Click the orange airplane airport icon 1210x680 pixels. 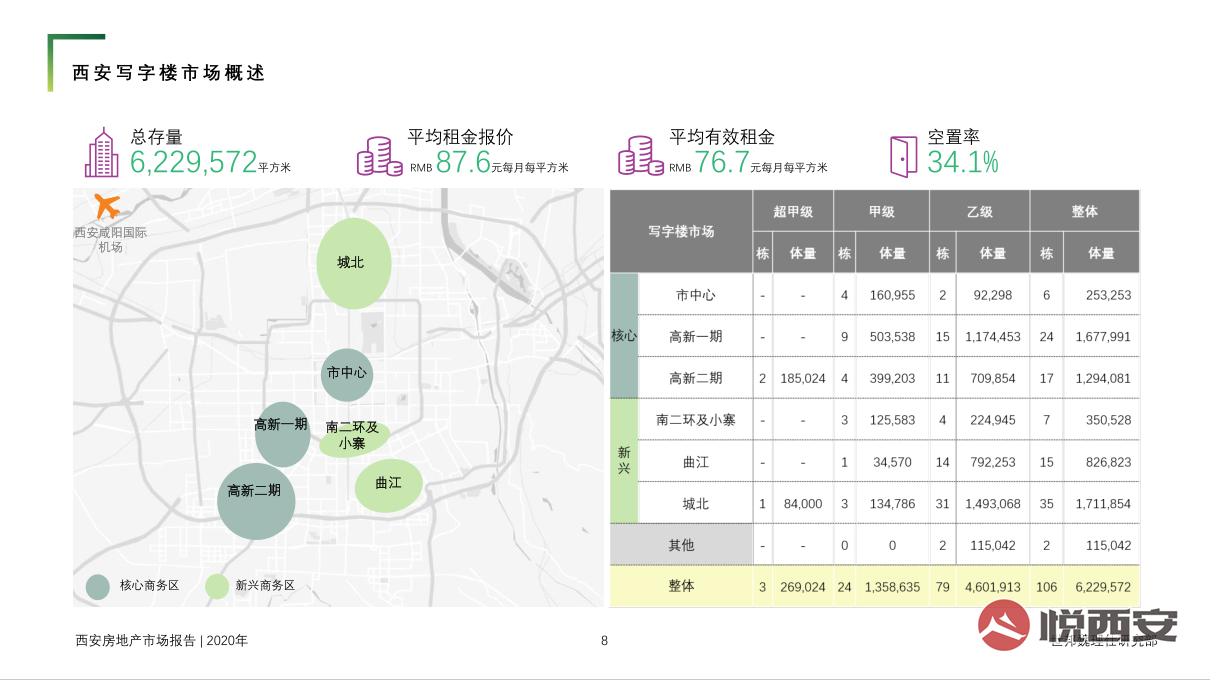pyautogui.click(x=107, y=207)
